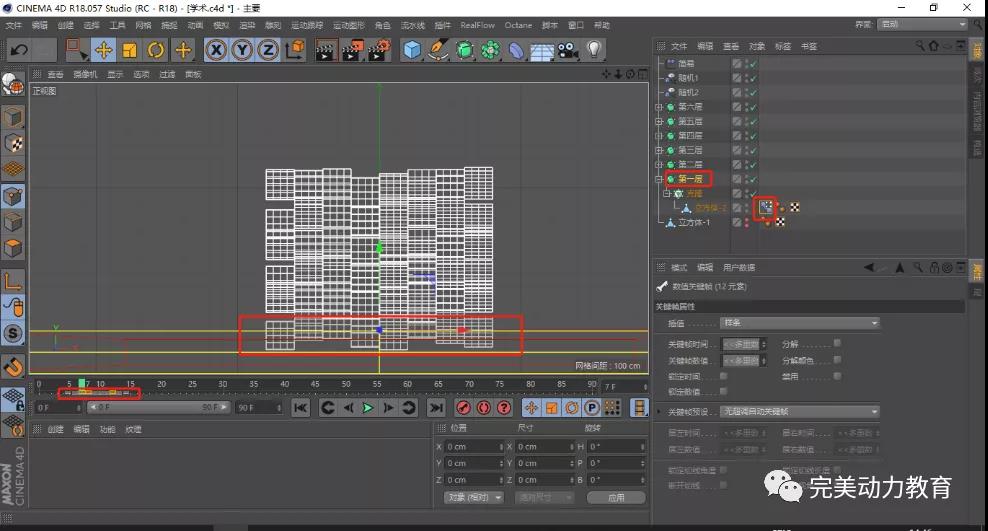Viewport: 988px width, 531px height.
Task: Click the timeline ruler at frame 45
Action: click(x=315, y=385)
